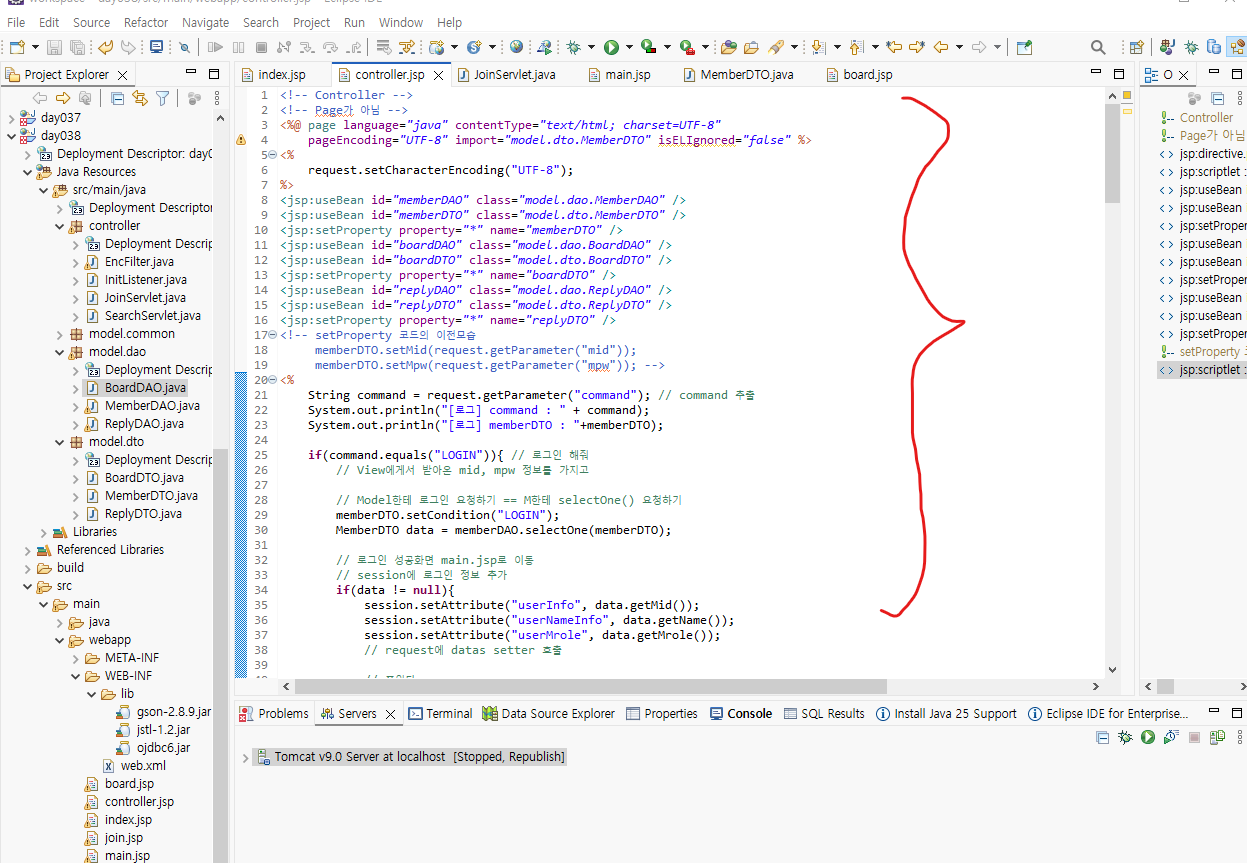Open Run button dropdown arrow
1247x863 pixels.
[630, 47]
